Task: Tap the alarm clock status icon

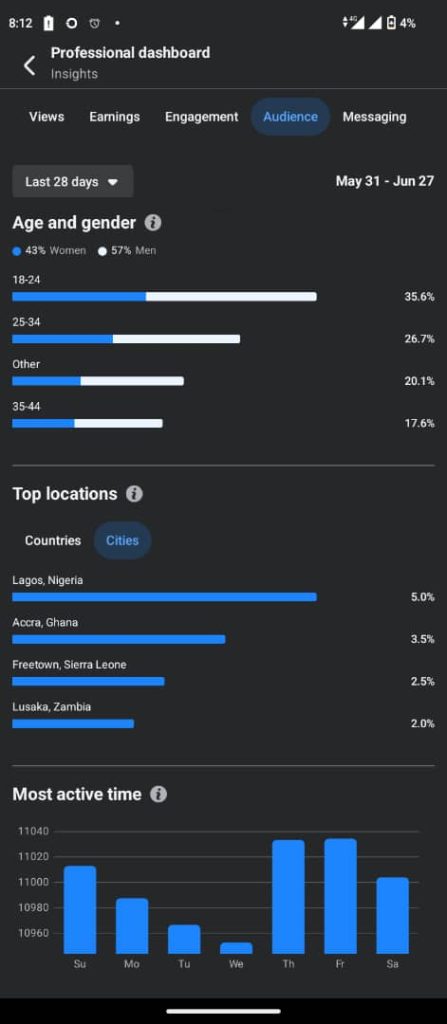Action: (x=95, y=23)
